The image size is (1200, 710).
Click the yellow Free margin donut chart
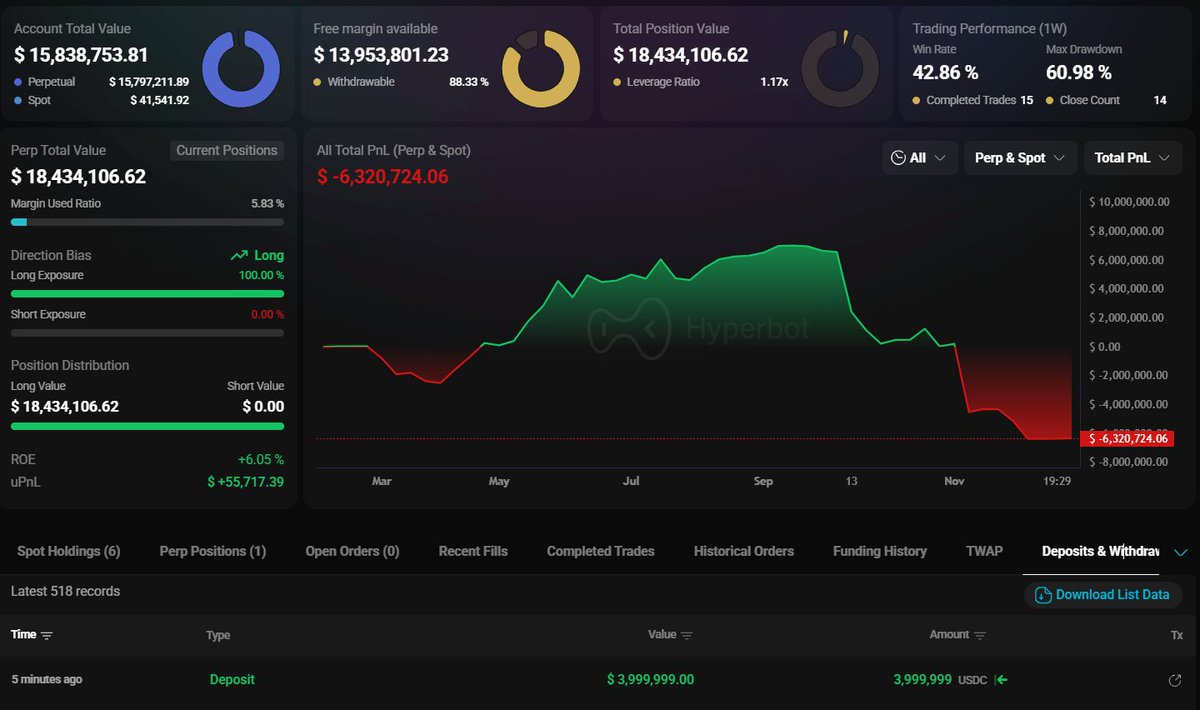(540, 69)
